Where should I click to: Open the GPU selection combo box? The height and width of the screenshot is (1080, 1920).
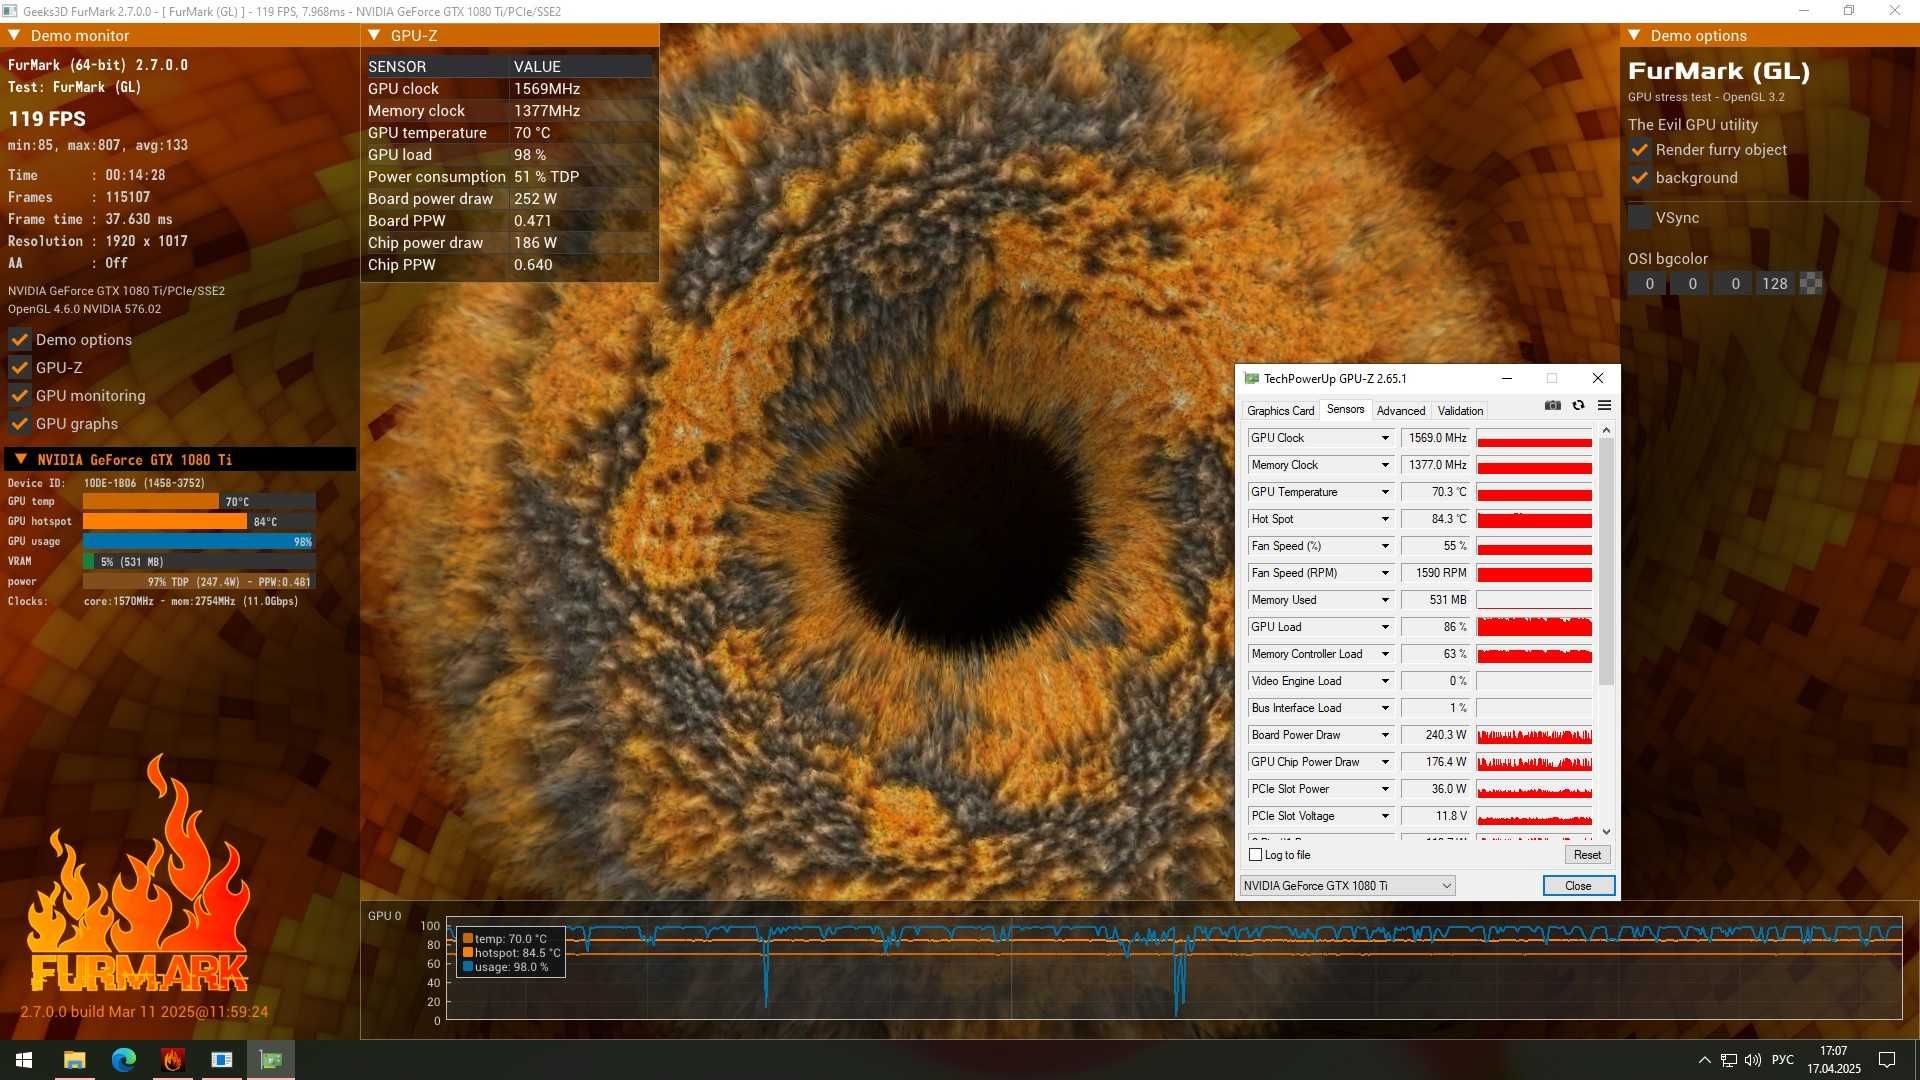[x=1347, y=886]
